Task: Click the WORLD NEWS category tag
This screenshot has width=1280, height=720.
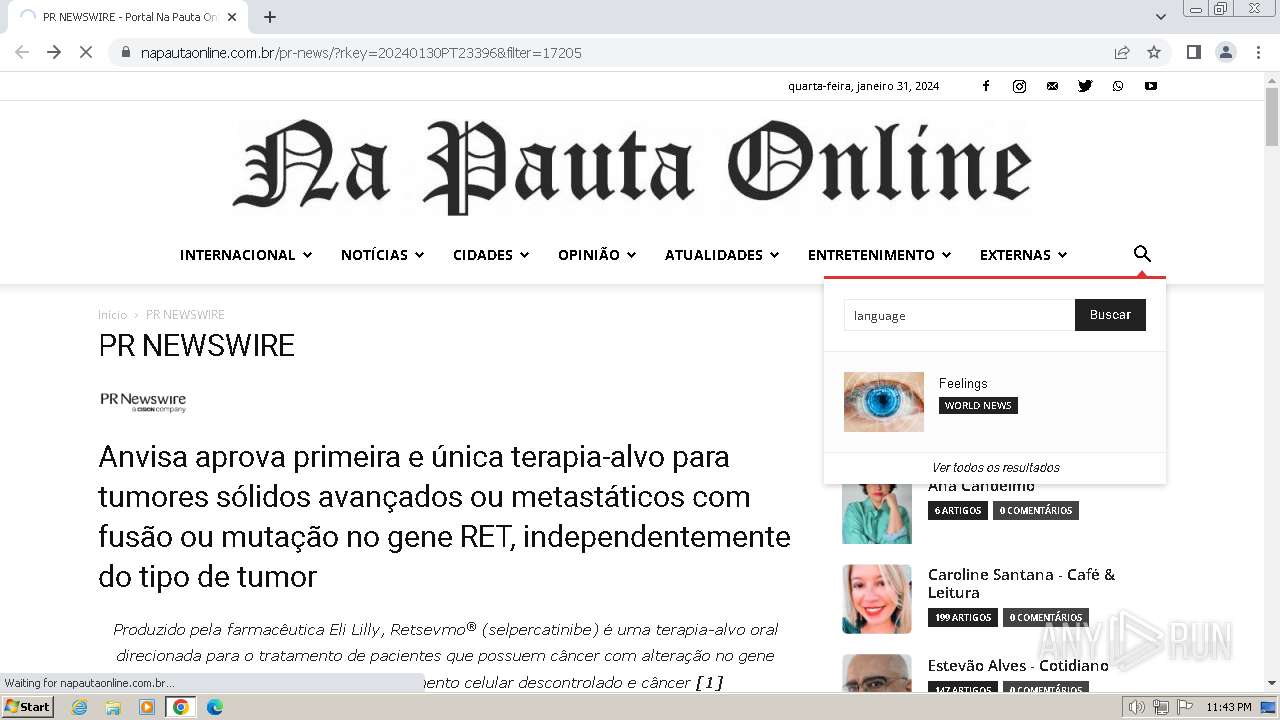Action: [x=978, y=405]
